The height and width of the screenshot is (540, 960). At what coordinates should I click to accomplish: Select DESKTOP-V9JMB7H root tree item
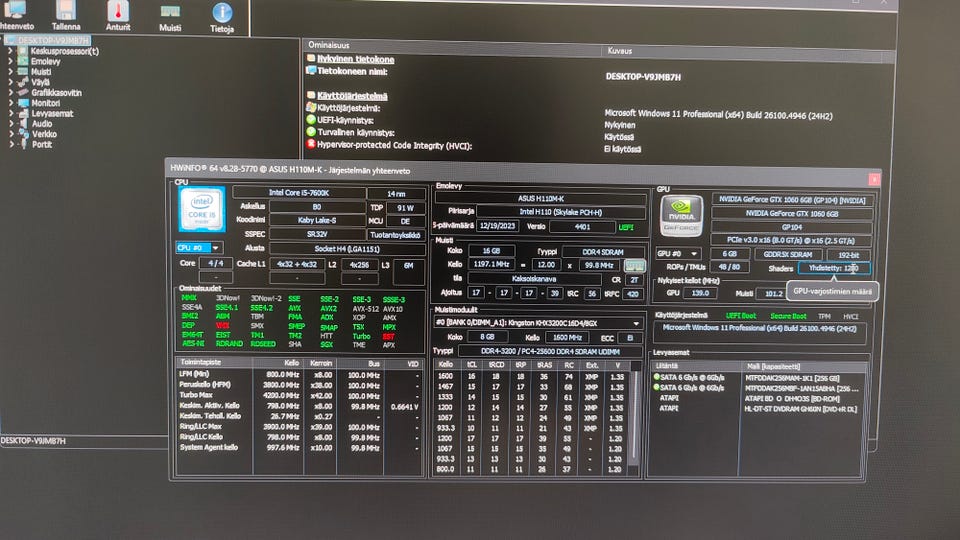[54, 40]
